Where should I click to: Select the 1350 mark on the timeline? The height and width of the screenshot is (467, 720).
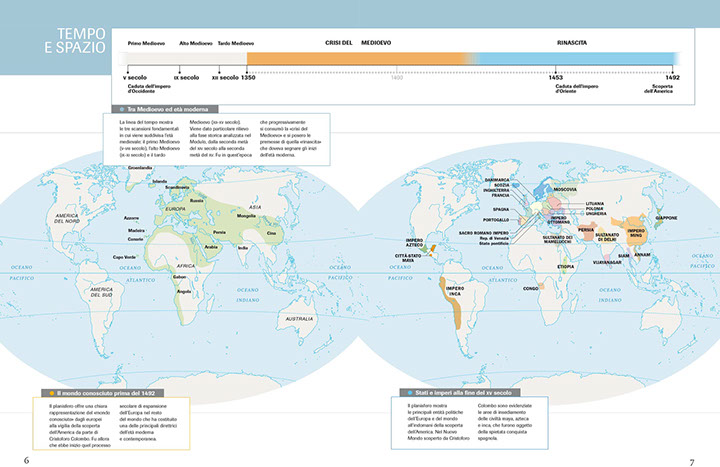point(249,77)
